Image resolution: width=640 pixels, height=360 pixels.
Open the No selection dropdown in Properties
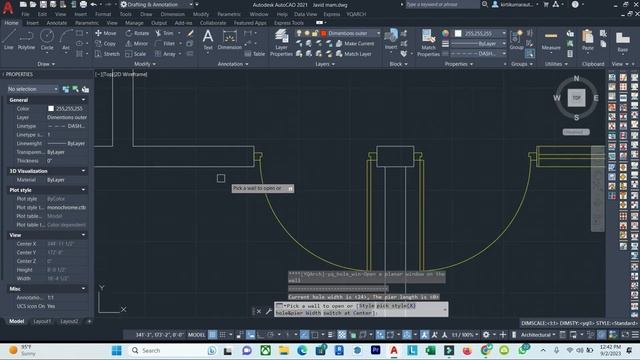coord(33,89)
